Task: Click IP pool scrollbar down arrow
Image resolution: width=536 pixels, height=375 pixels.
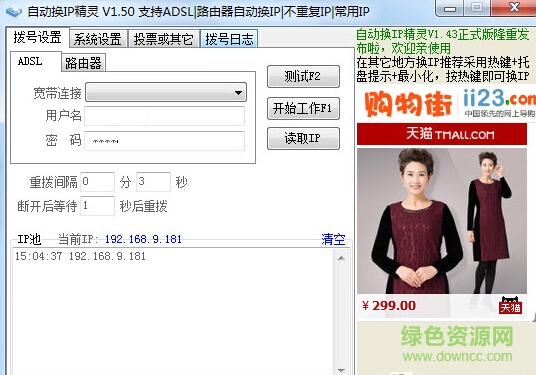Action: (x=341, y=370)
